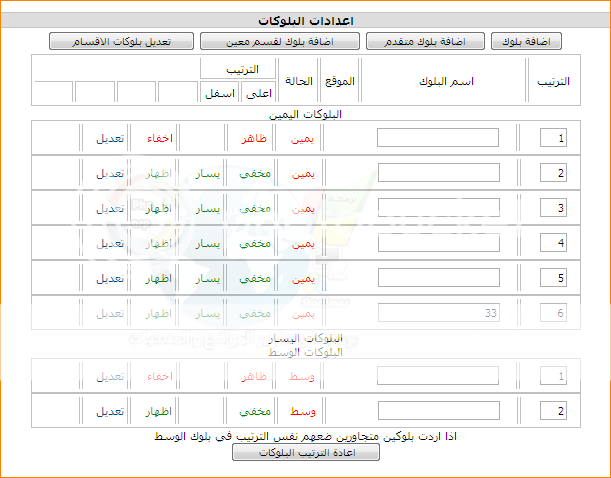This screenshot has width=611, height=478.
Task: Click يسار link in row 3
Action: [208, 210]
